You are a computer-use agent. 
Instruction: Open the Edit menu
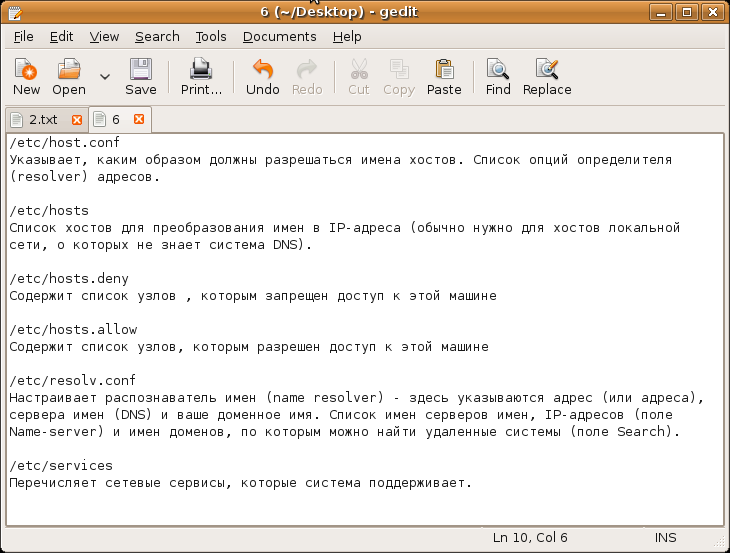(x=61, y=36)
